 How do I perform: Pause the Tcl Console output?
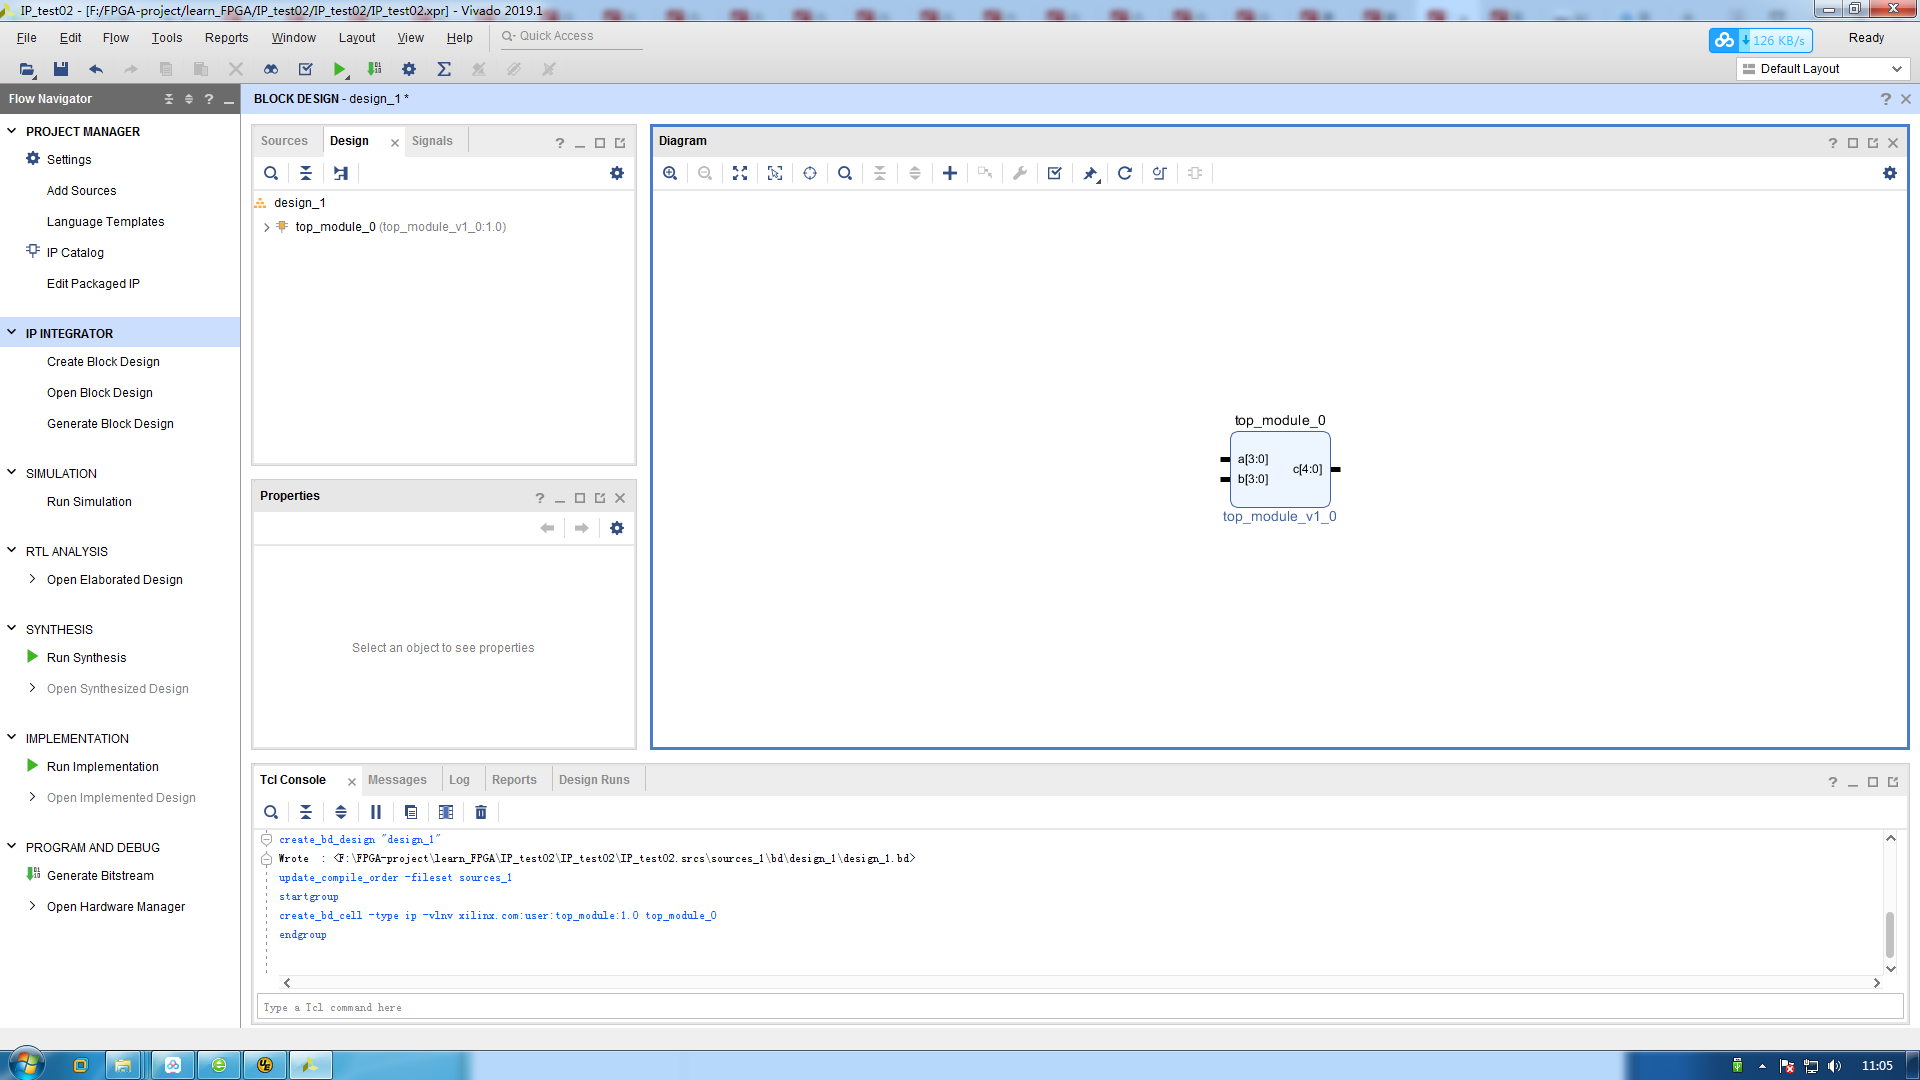376,812
